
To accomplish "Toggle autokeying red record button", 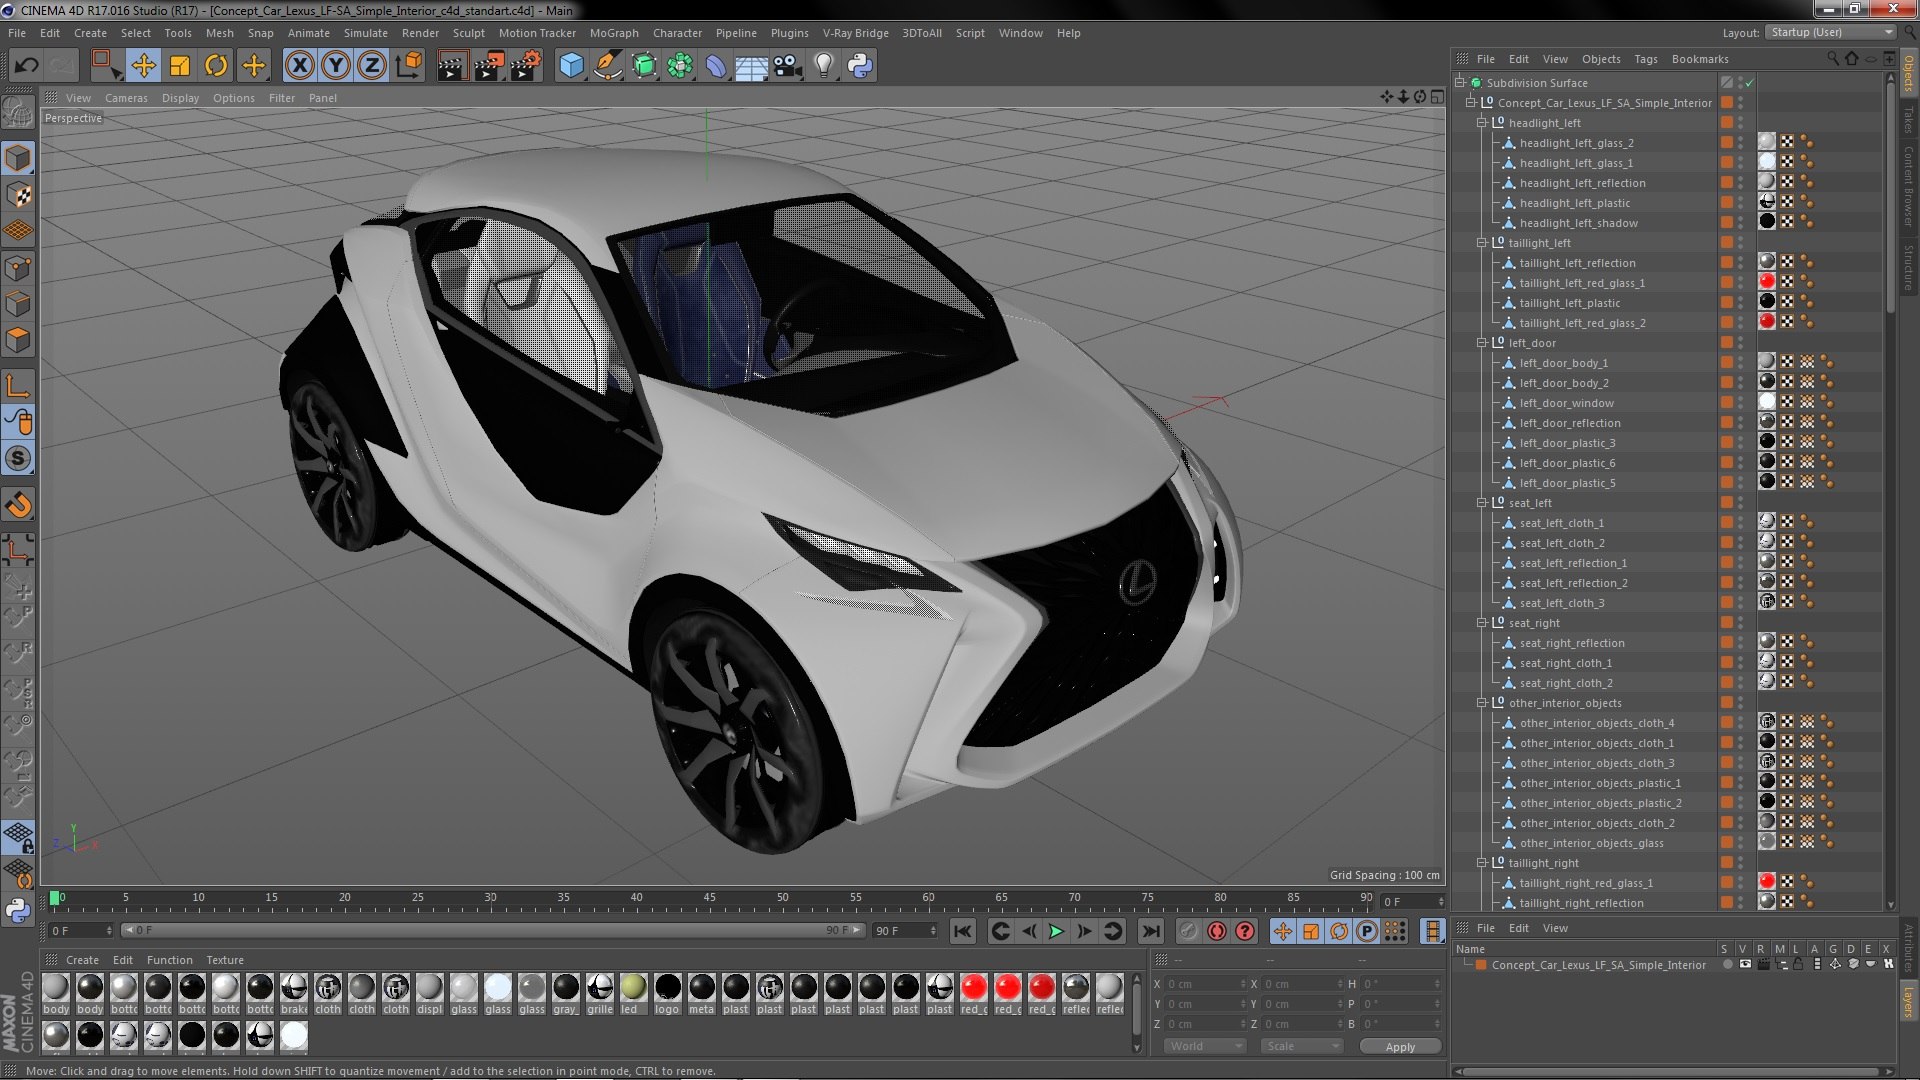I will tap(1217, 931).
